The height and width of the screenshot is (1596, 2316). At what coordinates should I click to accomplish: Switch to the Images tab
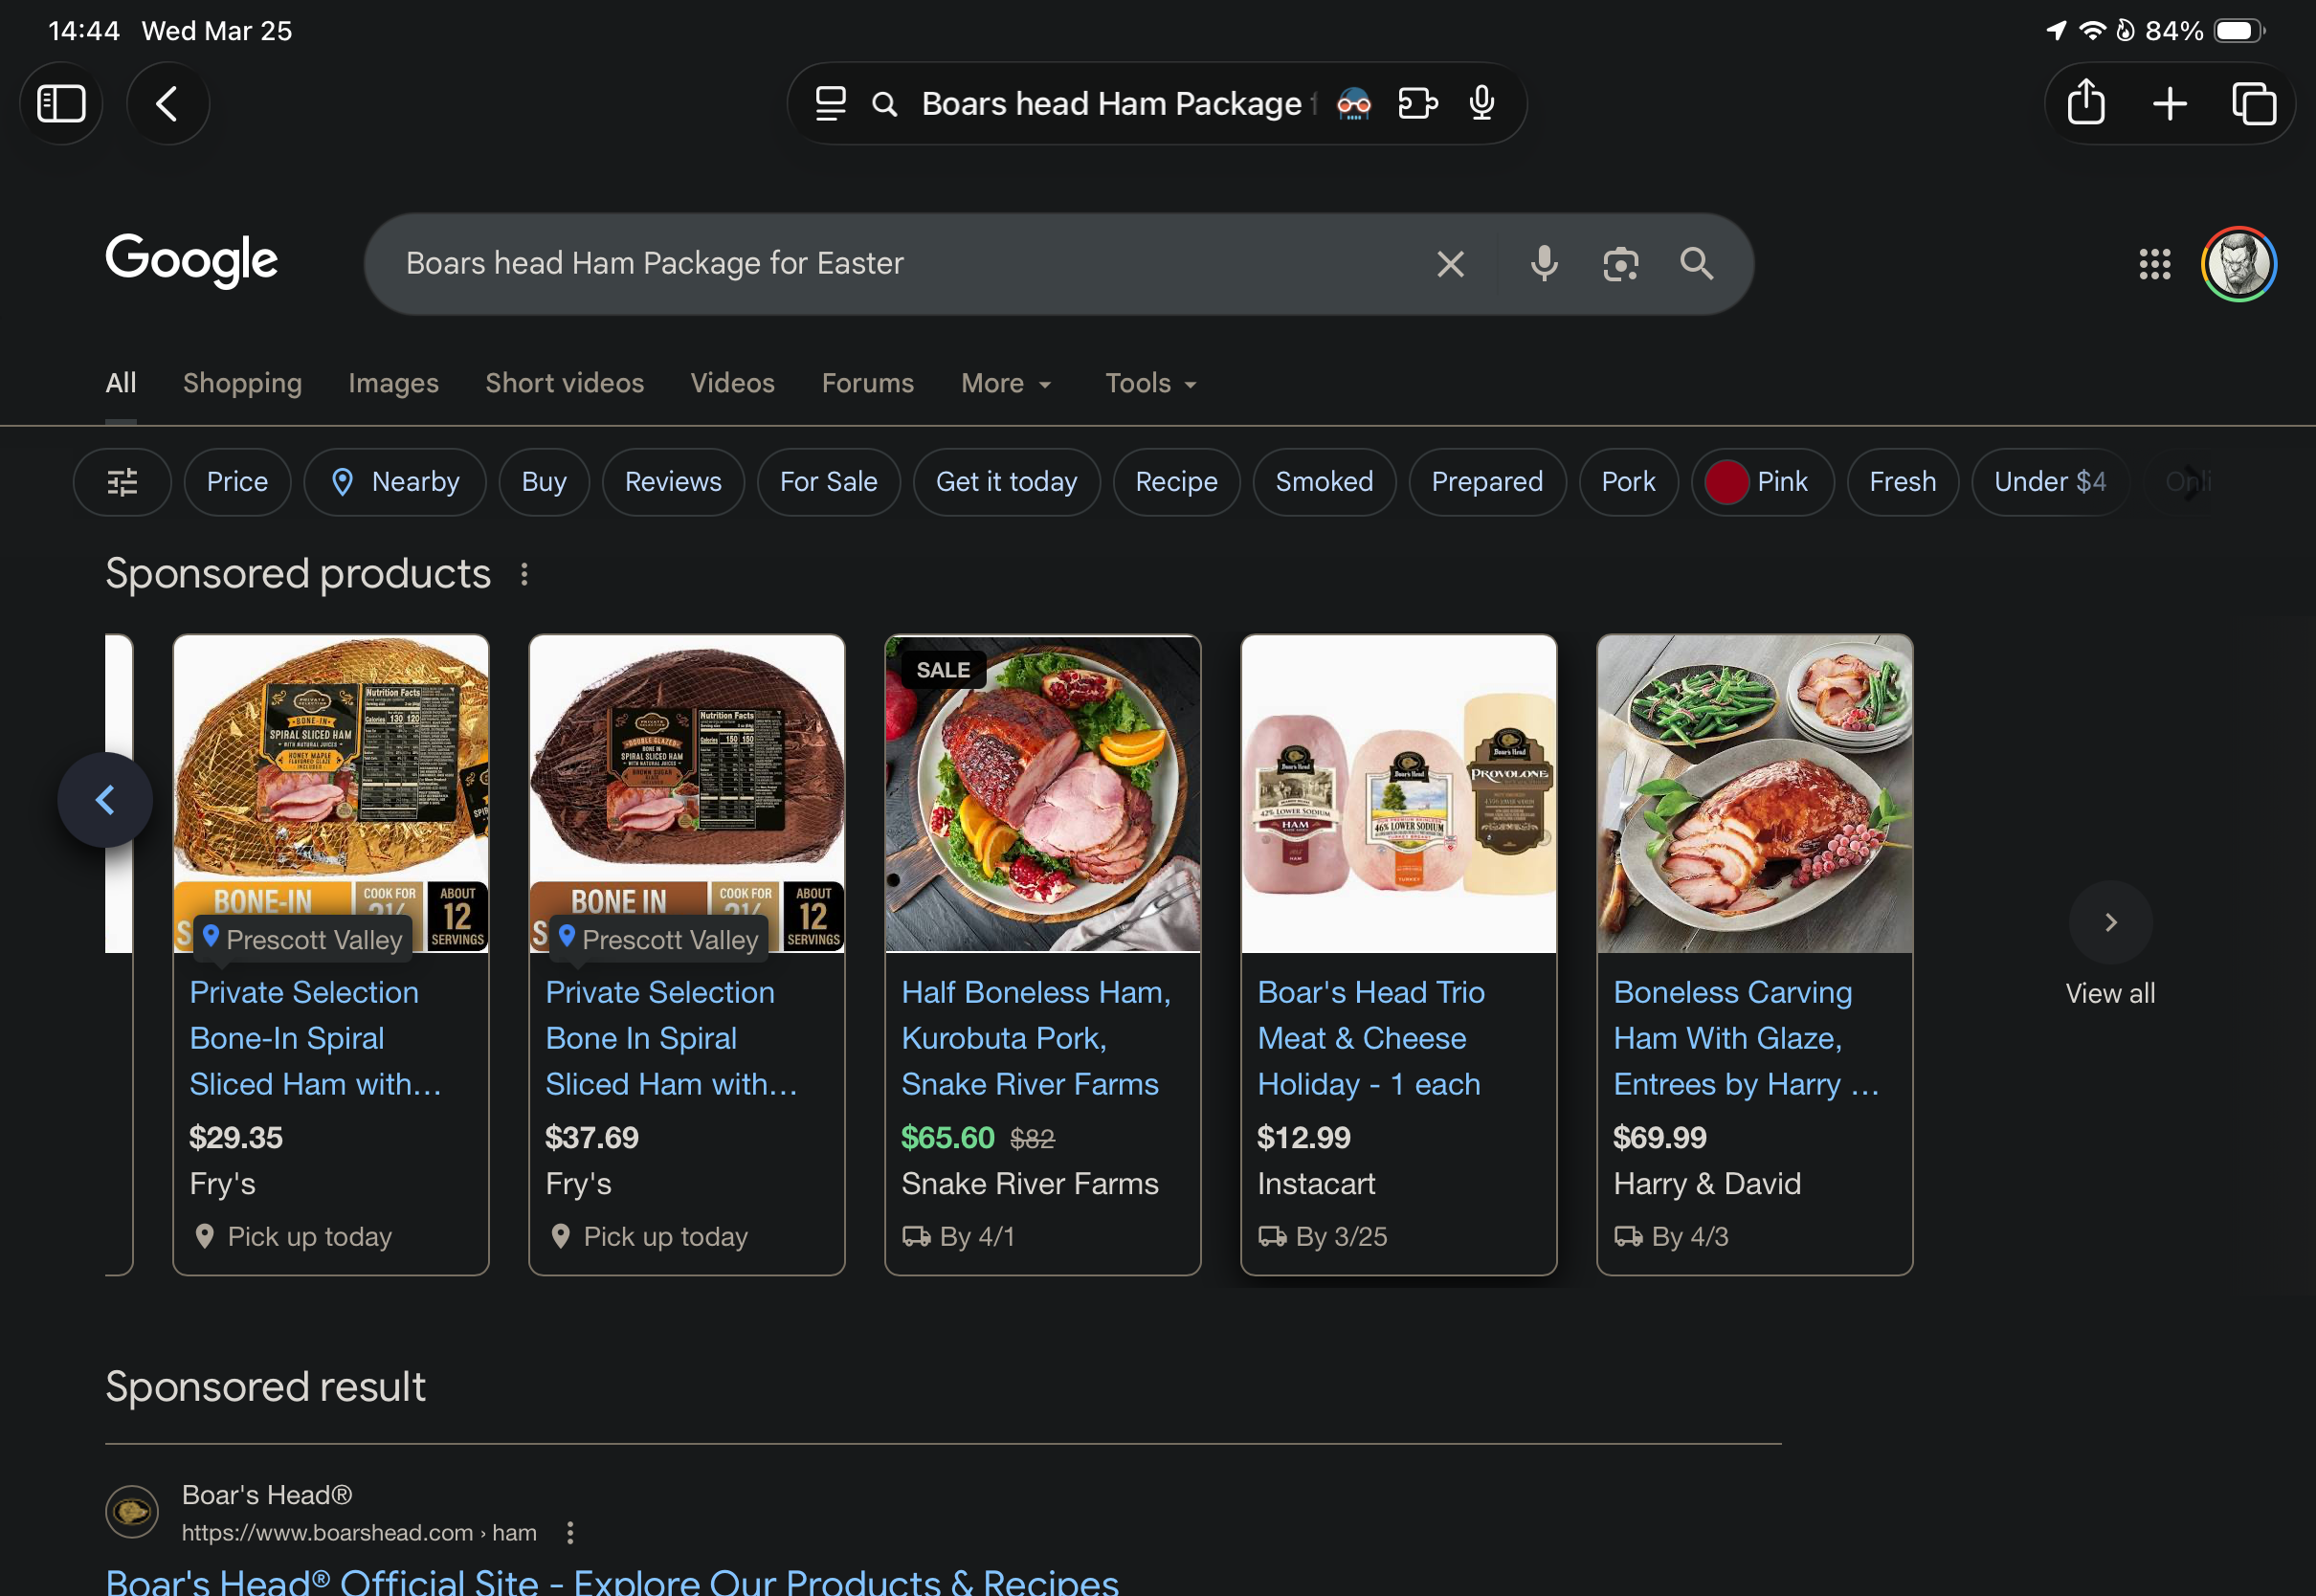click(x=393, y=383)
